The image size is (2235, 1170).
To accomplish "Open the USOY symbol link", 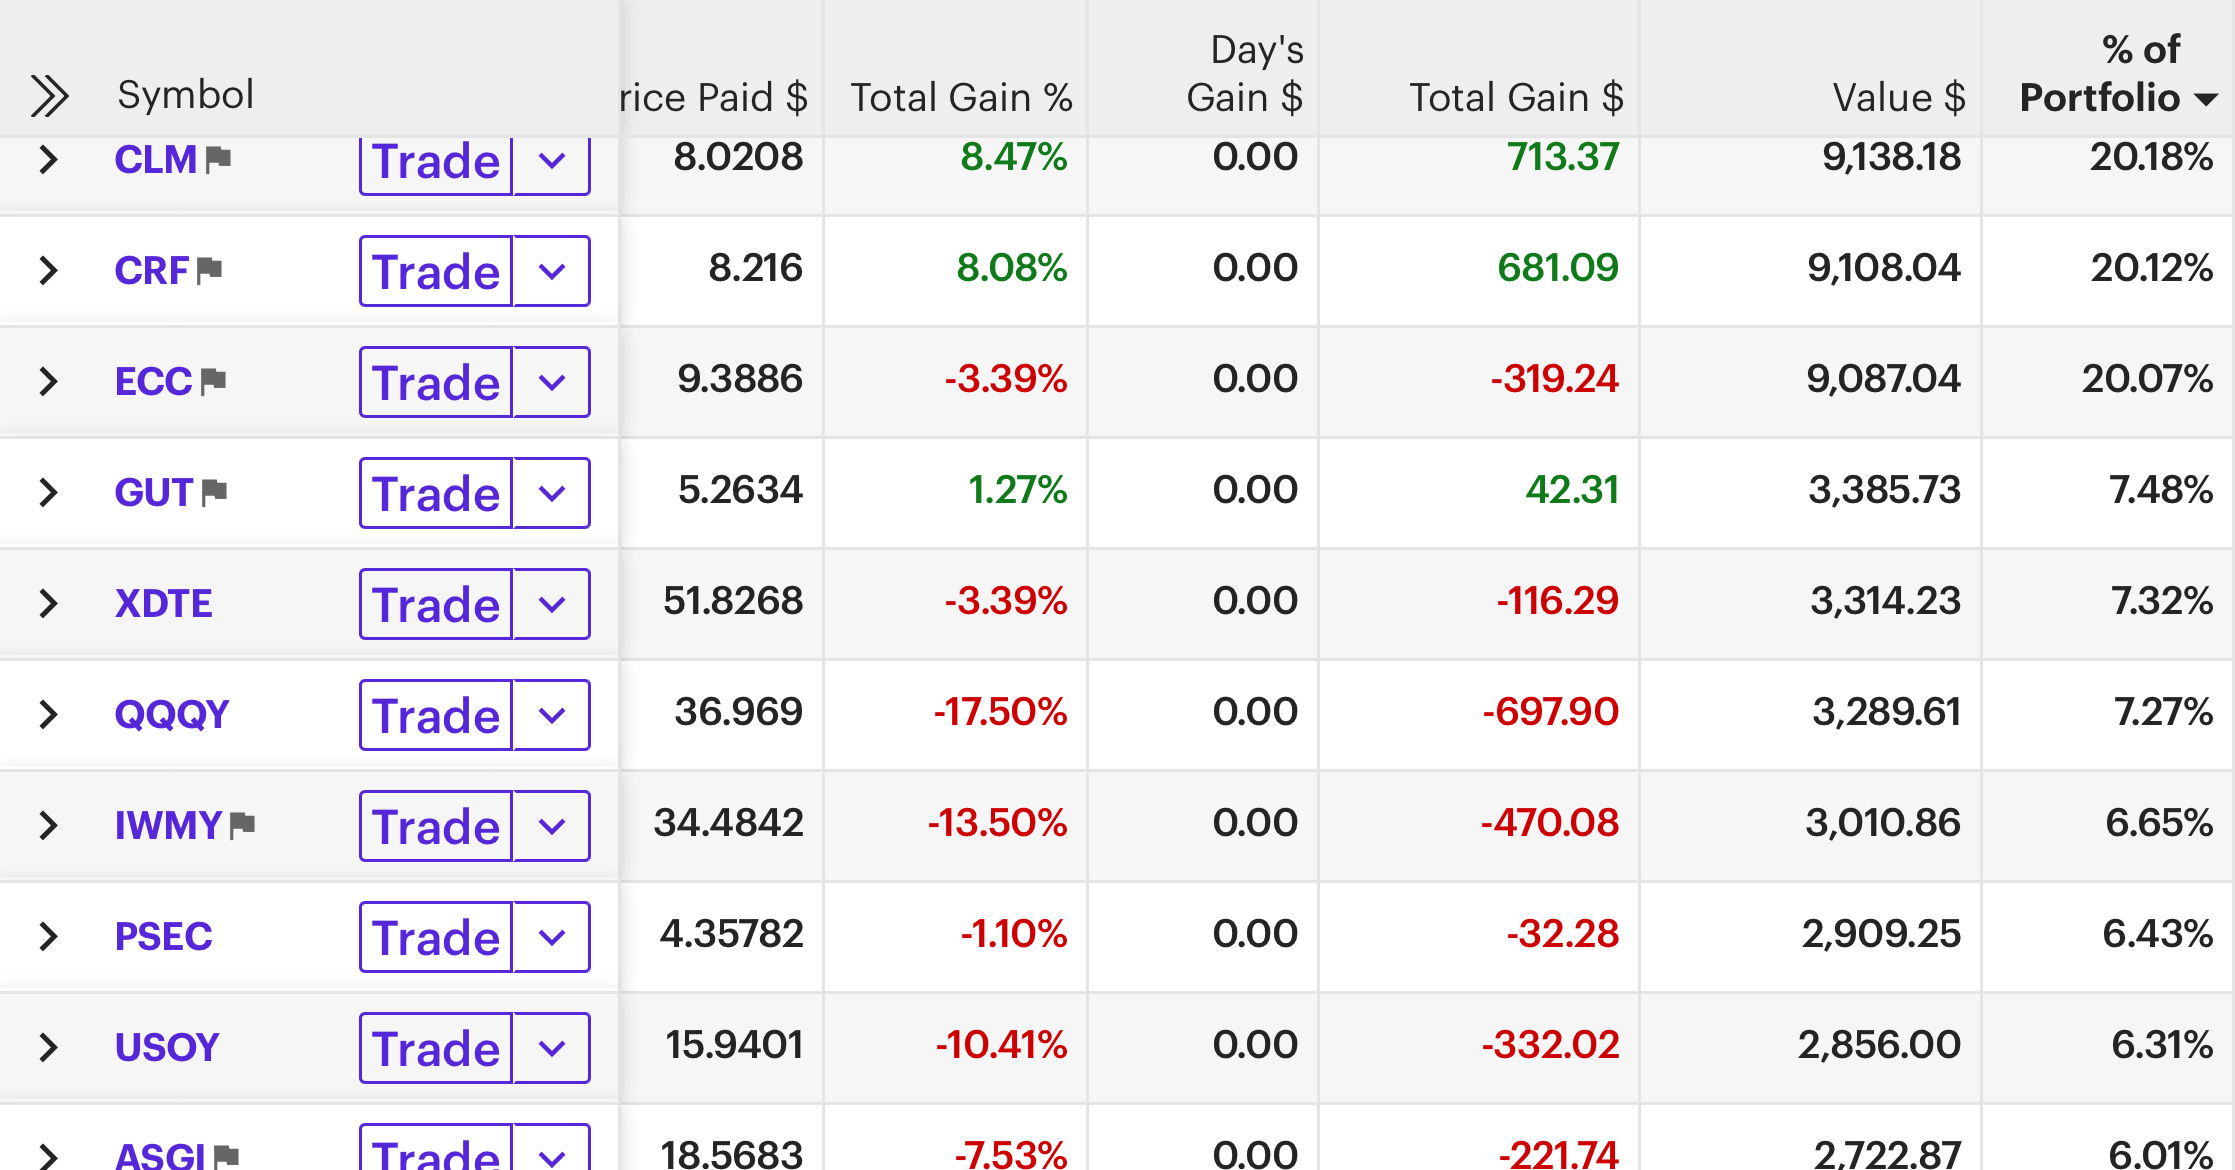I will coord(166,1047).
